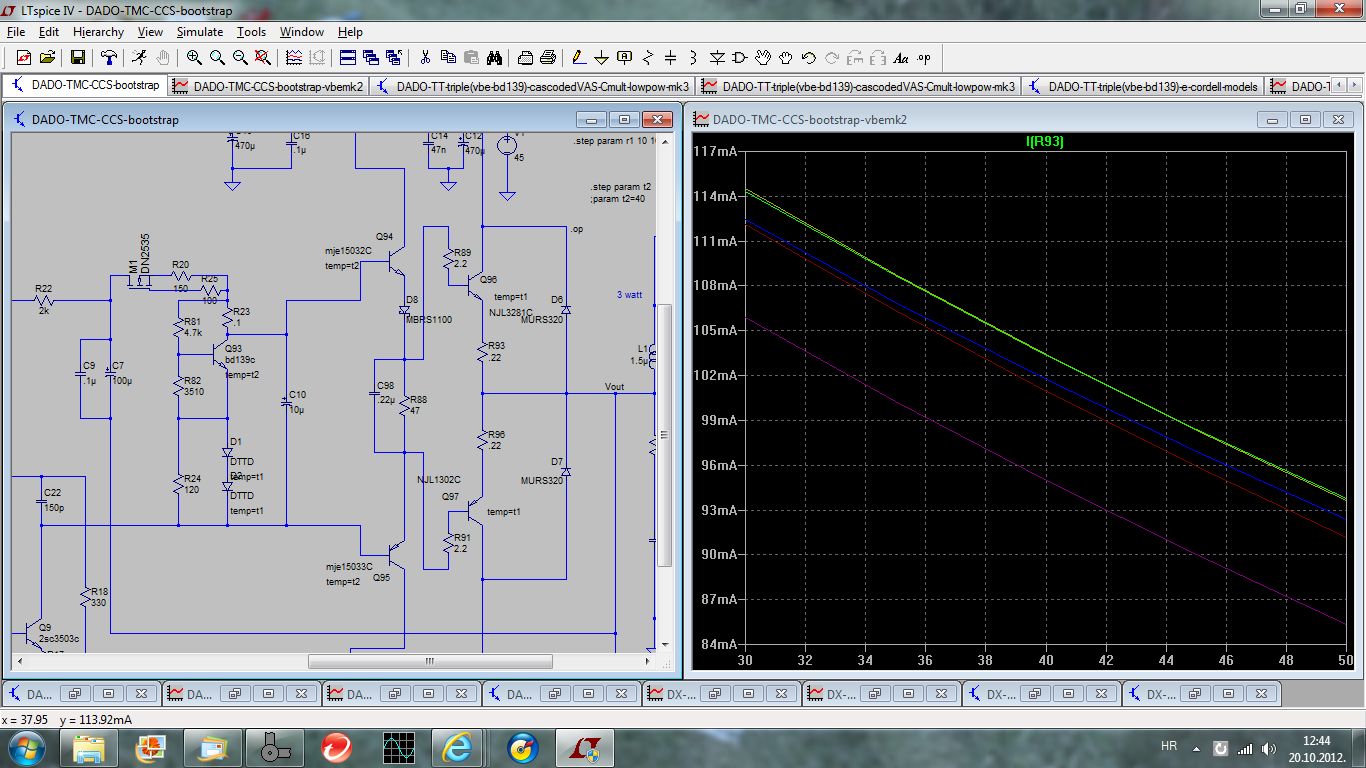Viewport: 1366px width, 768px height.
Task: Click the New Schematic toolbar icon
Action: 23,58
